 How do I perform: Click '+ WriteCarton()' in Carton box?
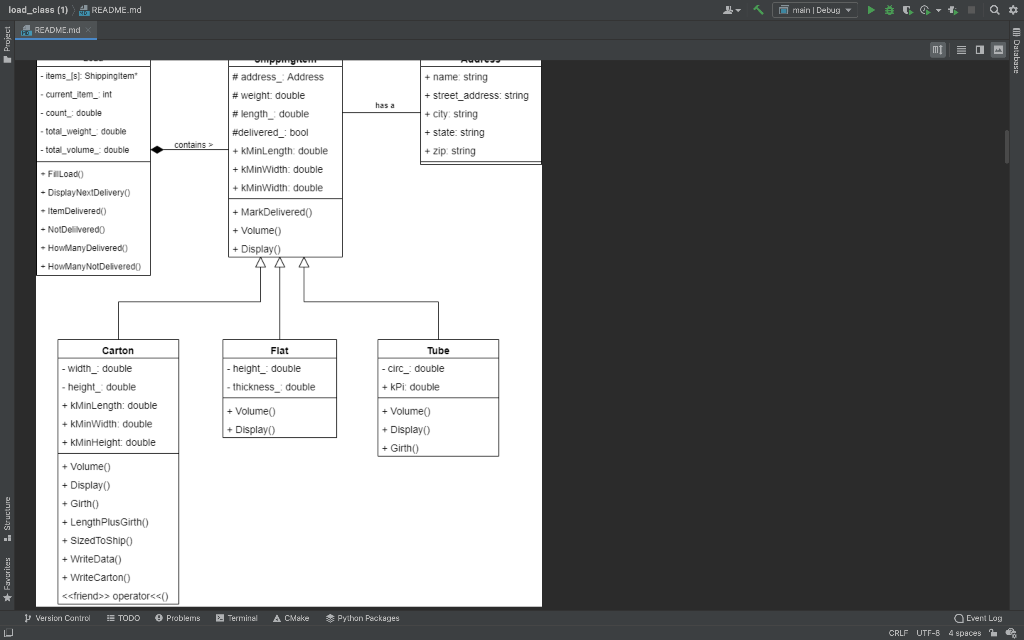point(96,578)
